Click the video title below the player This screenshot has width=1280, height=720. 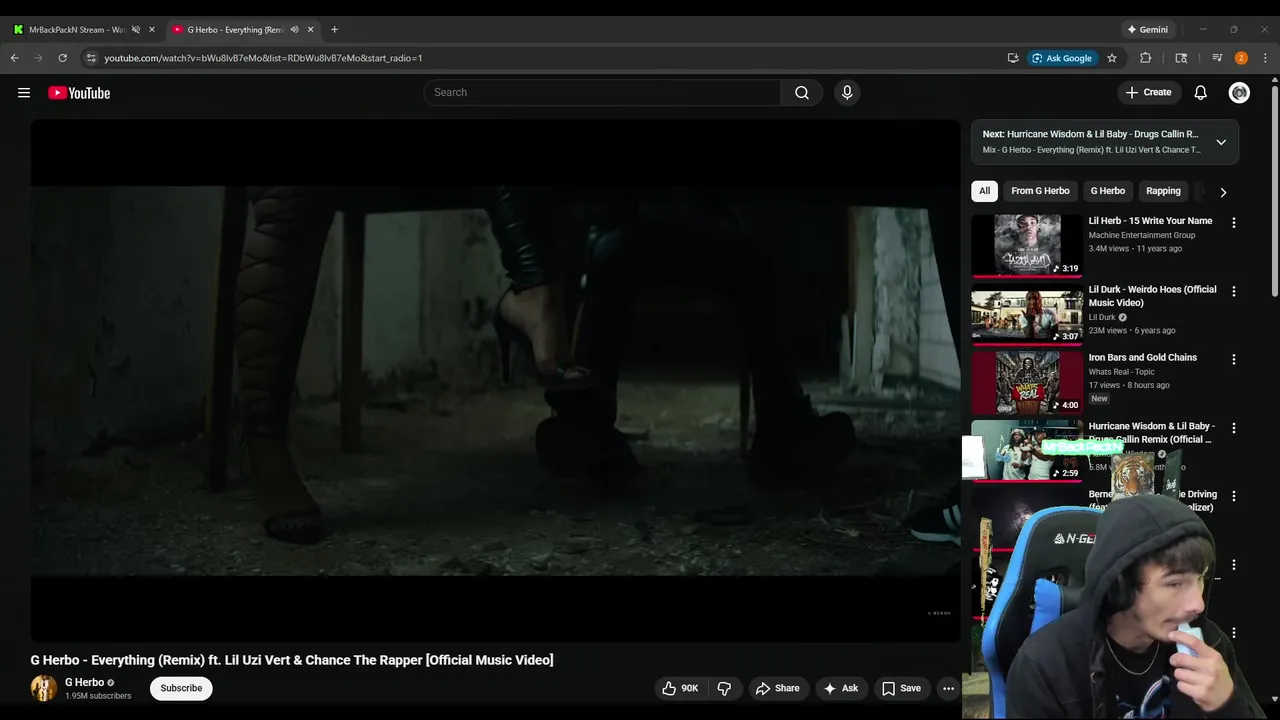pyautogui.click(x=292, y=660)
